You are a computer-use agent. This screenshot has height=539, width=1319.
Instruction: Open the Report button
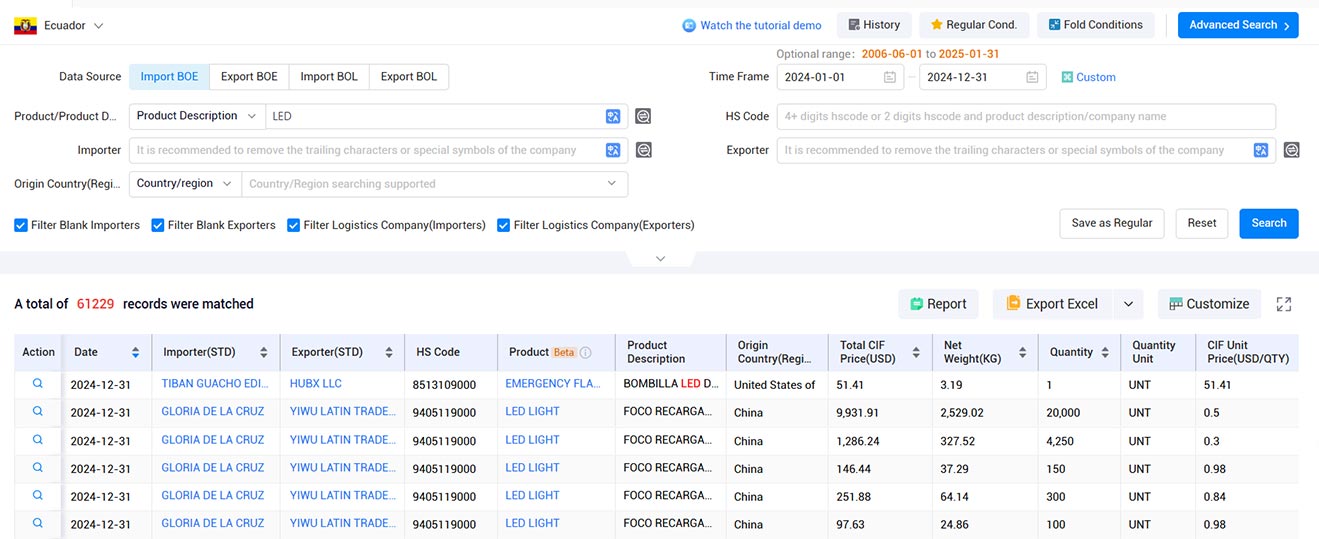click(x=939, y=304)
